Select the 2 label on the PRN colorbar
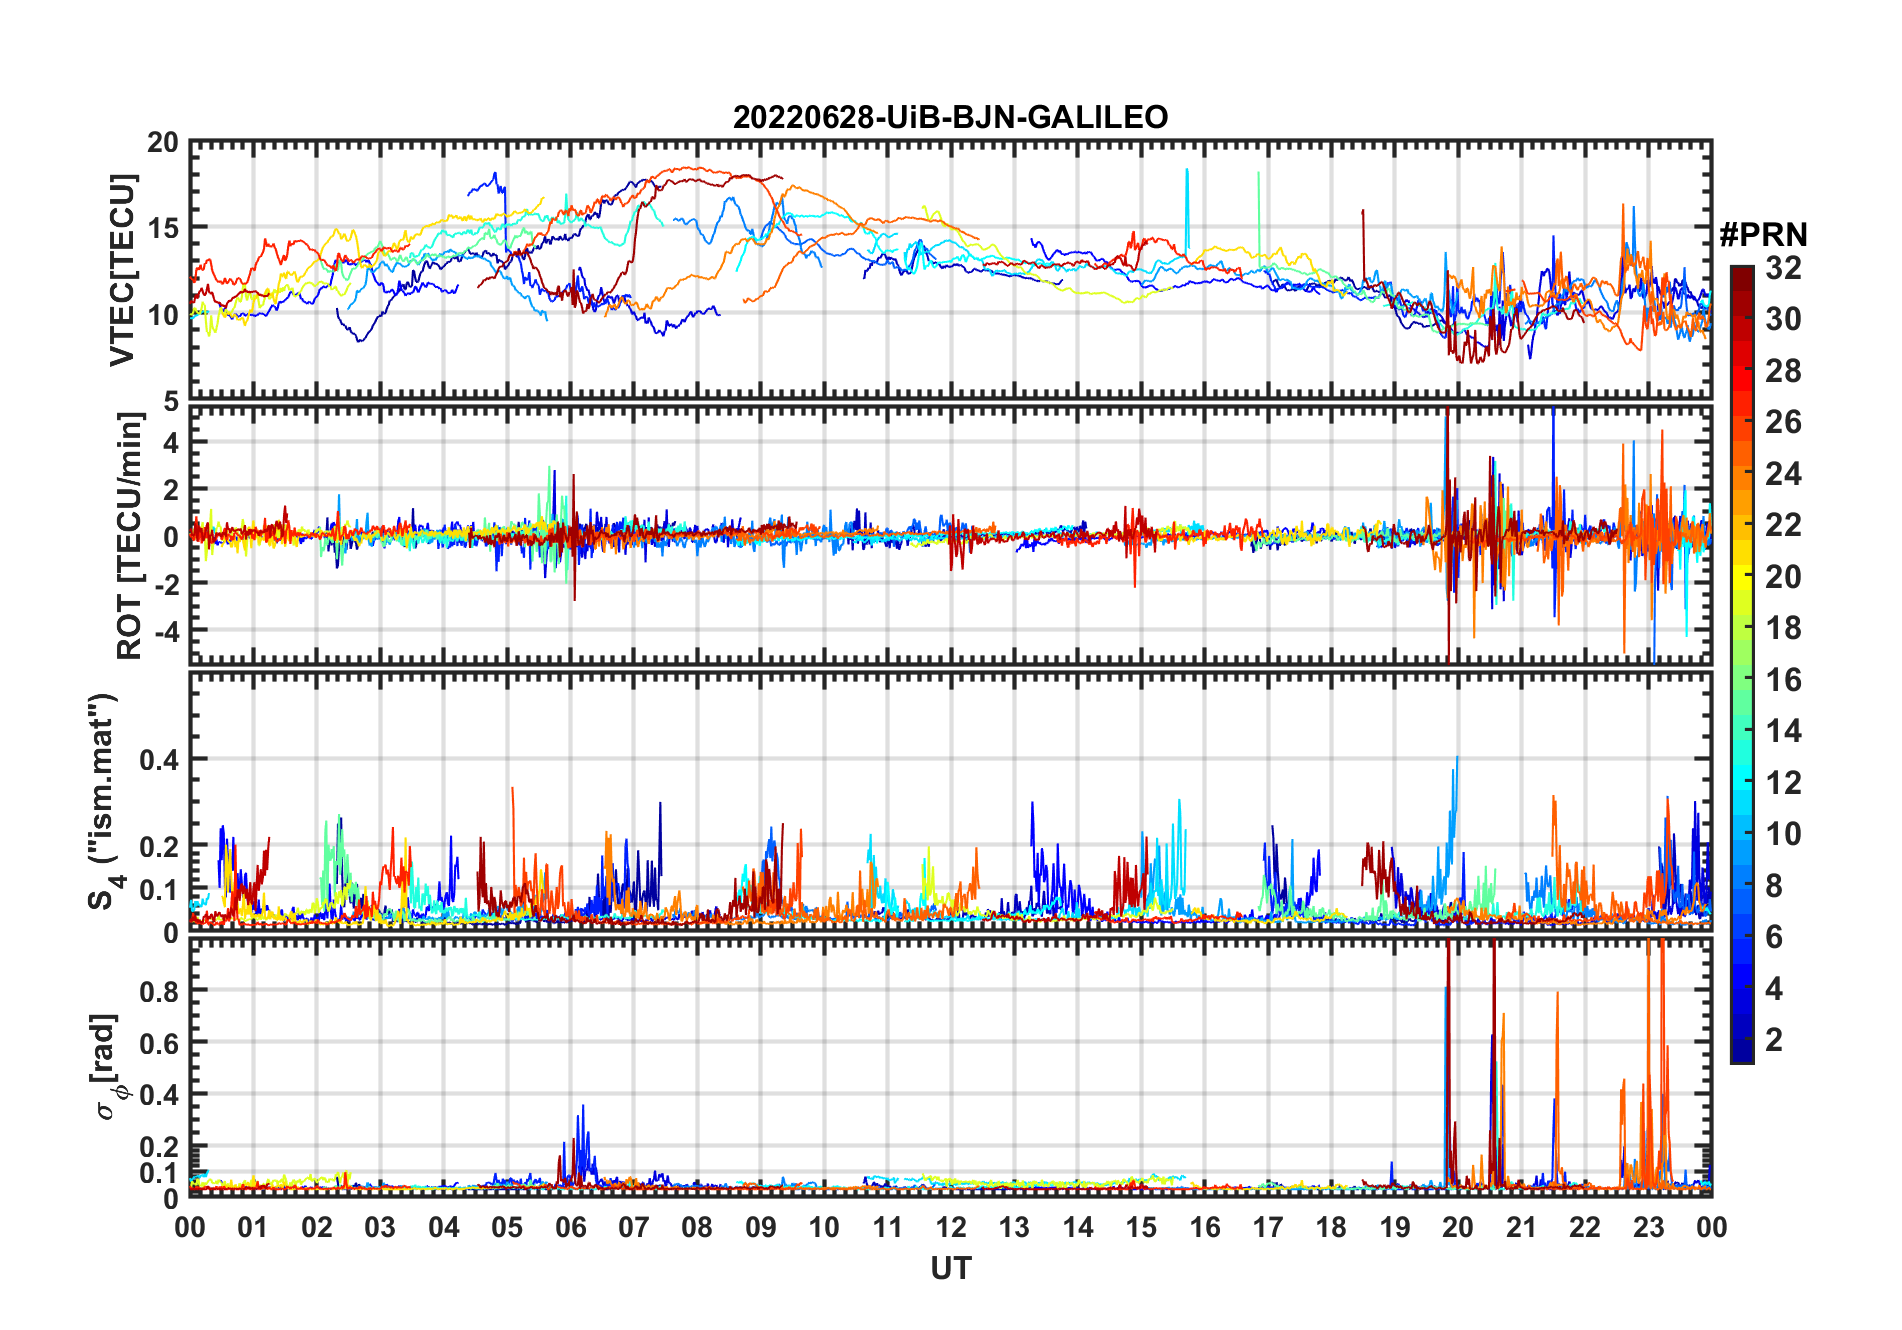Image resolution: width=1902 pixels, height=1330 pixels. (1774, 1040)
